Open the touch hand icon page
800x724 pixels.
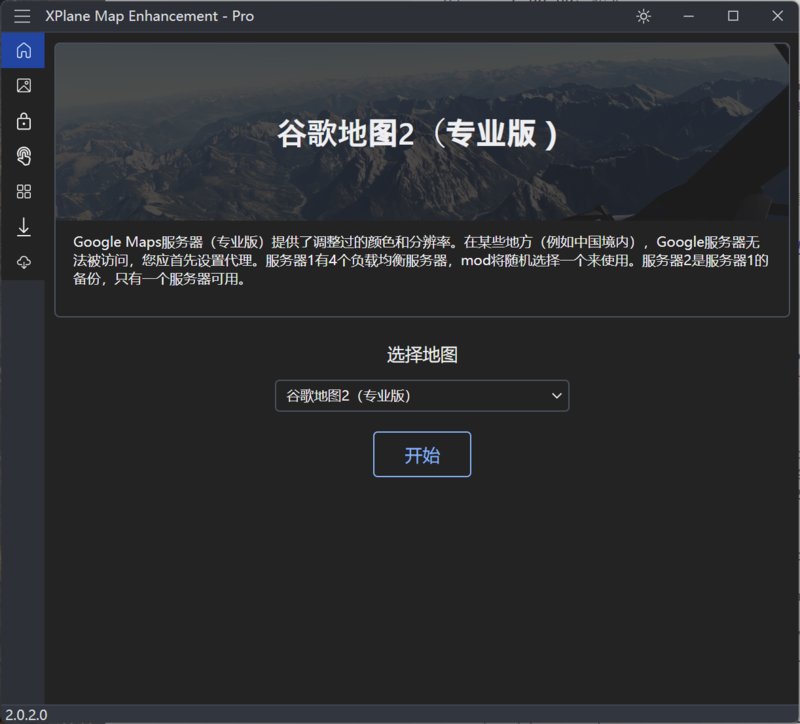click(x=23, y=157)
